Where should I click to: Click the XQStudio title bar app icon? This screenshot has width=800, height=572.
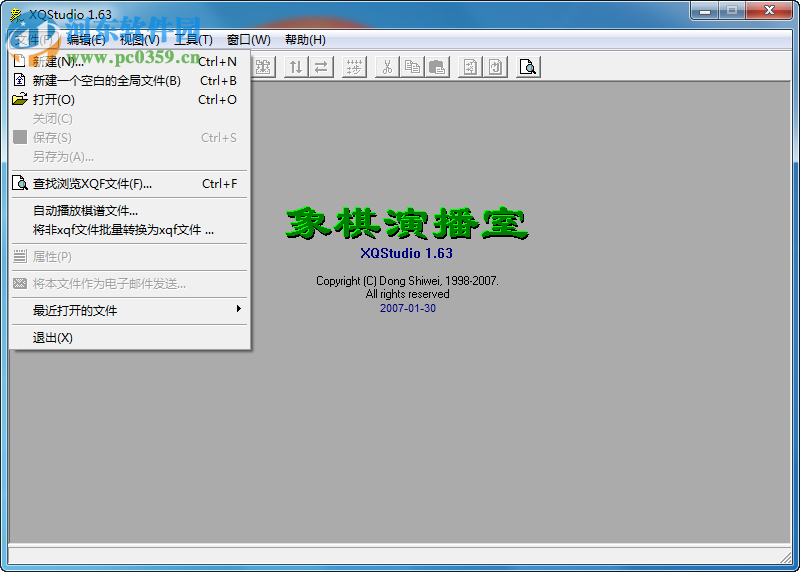17,15
